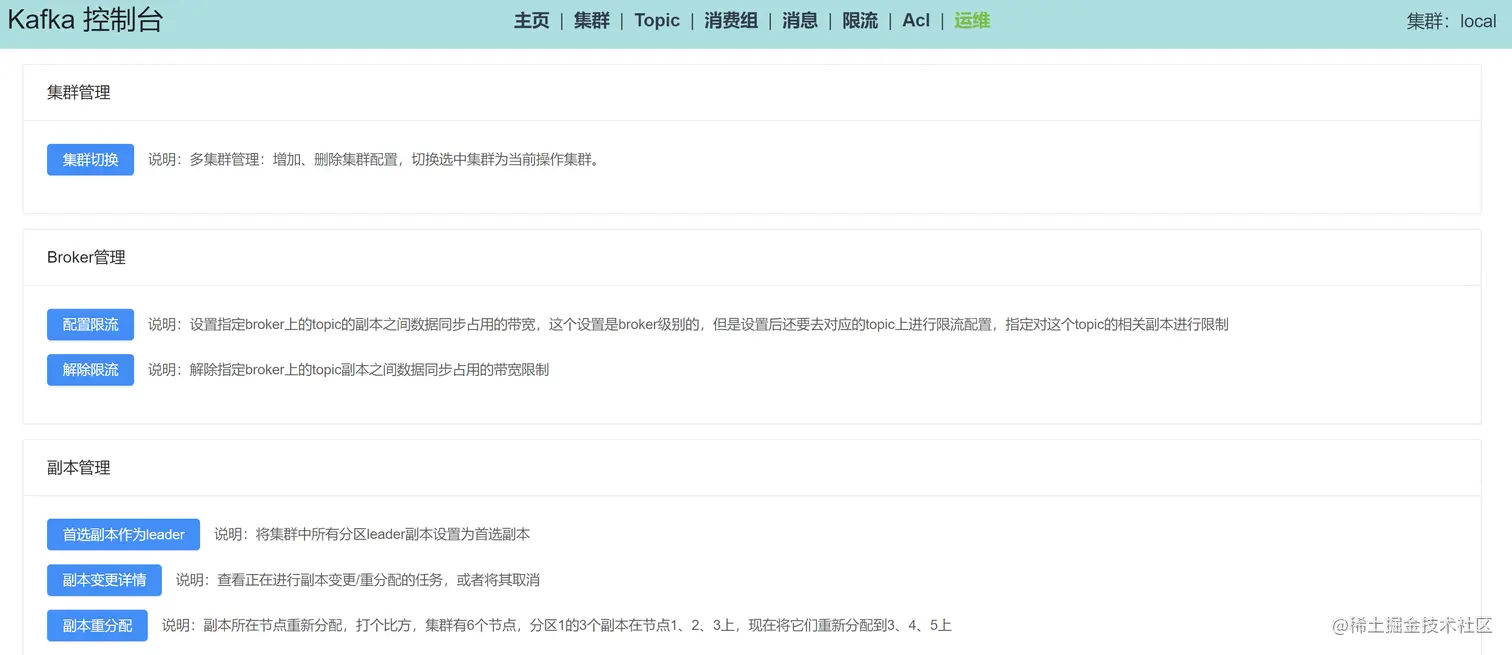Click the 副本重分配 button

[97, 625]
